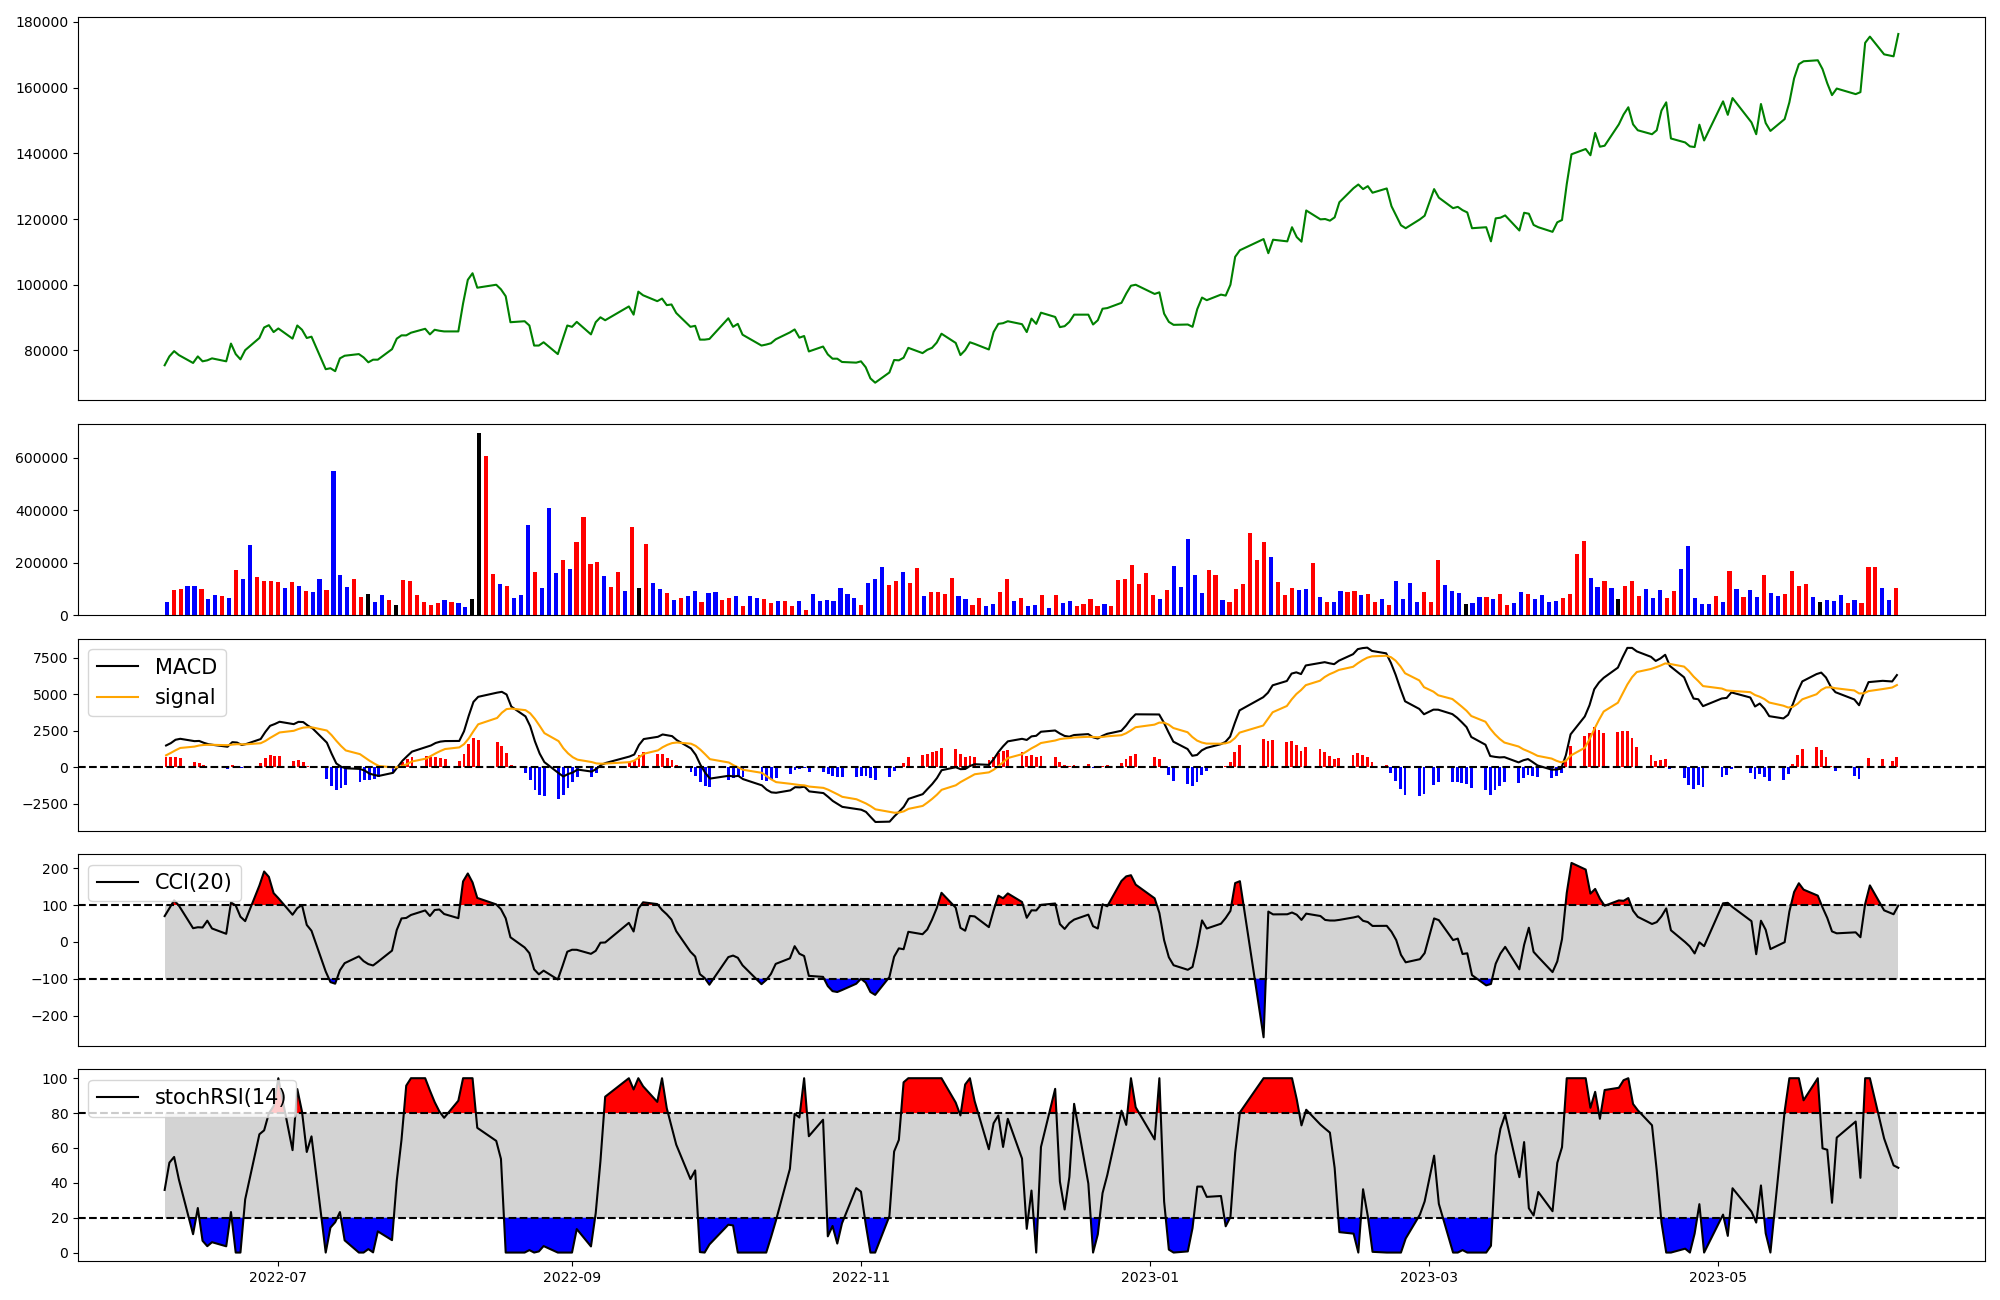Click the signal legend label
This screenshot has height=1300, width=2000.
click(185, 697)
